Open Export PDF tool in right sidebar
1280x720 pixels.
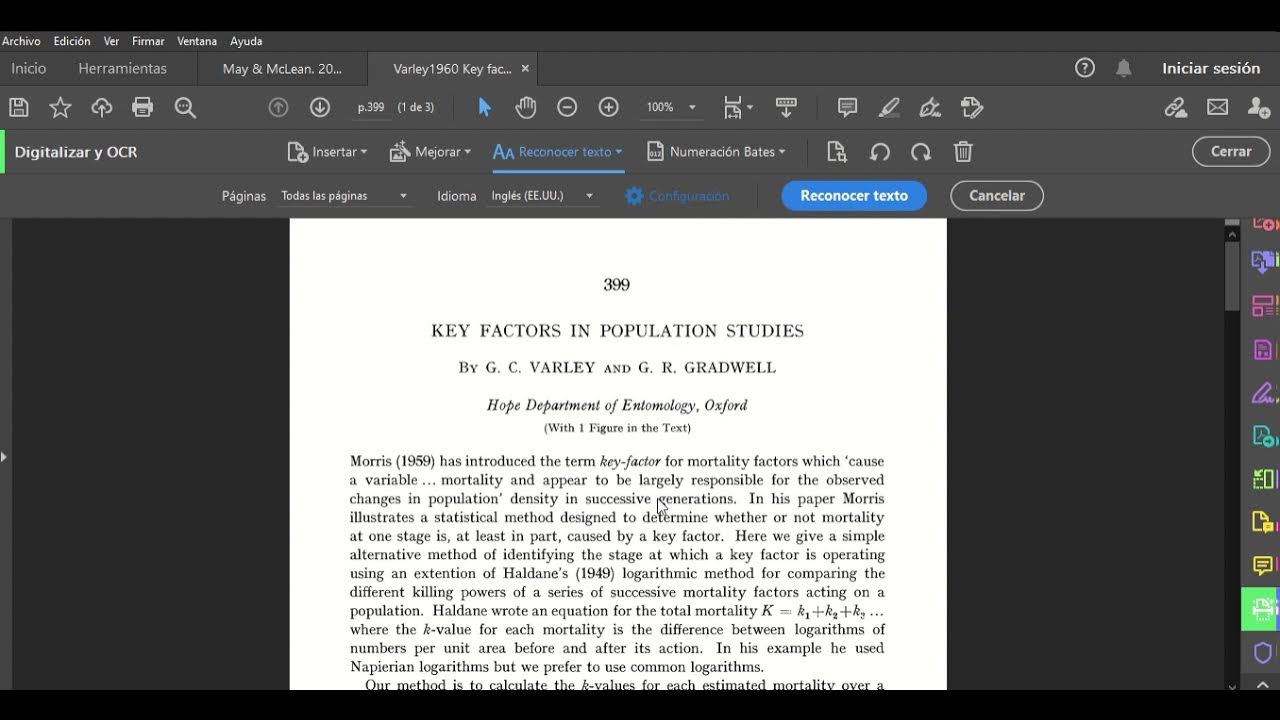click(x=1263, y=262)
